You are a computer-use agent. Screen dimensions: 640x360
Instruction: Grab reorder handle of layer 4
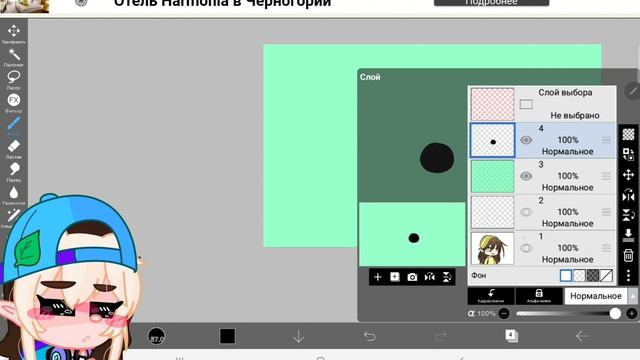[606, 140]
